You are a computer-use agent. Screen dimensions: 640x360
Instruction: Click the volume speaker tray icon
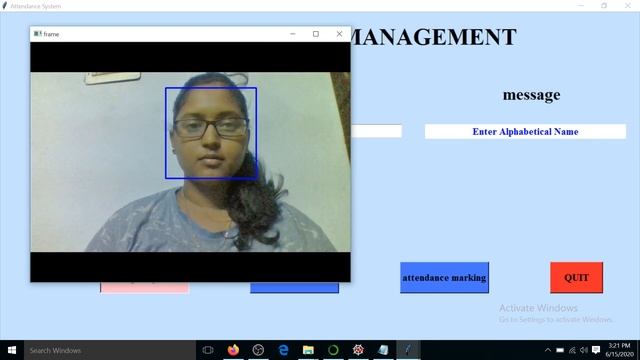coord(584,350)
